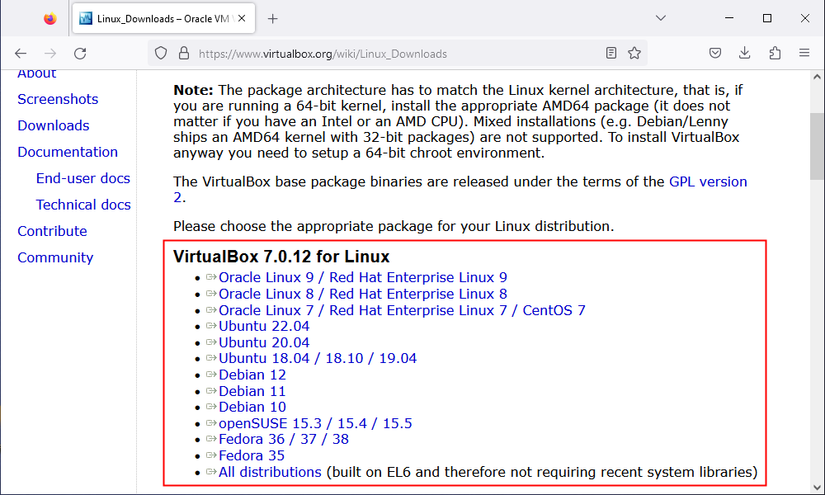
Task: Bookmark this page with star icon
Action: (634, 53)
